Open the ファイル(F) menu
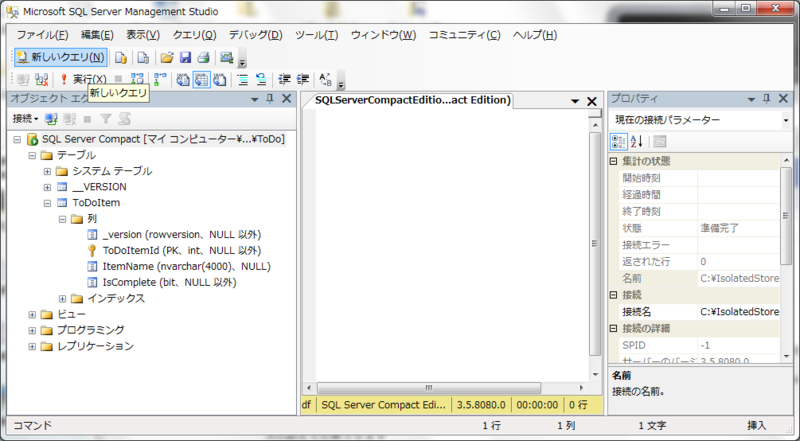 (42, 35)
